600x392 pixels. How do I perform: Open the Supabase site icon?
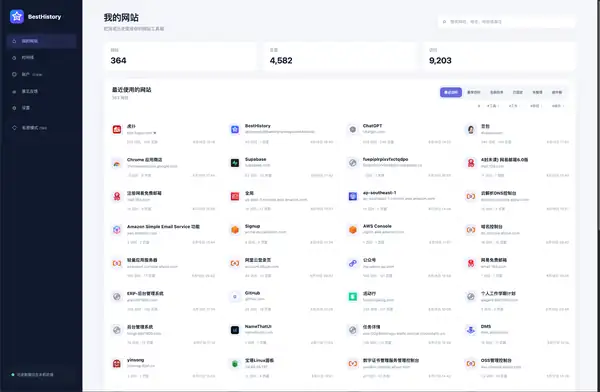tap(235, 163)
